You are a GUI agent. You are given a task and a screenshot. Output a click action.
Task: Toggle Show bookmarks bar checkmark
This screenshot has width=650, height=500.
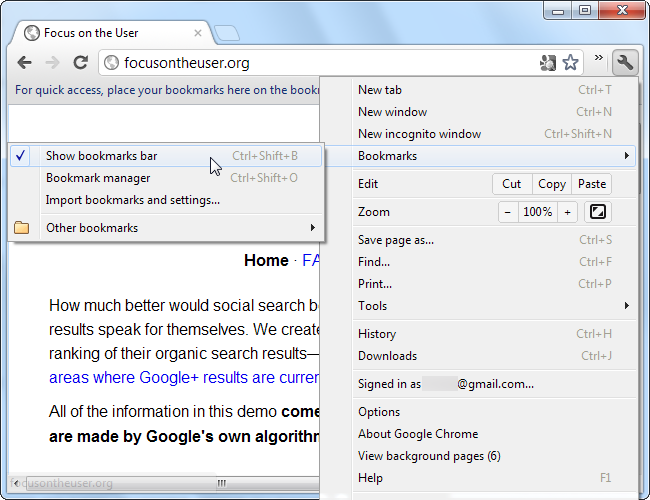pos(20,156)
